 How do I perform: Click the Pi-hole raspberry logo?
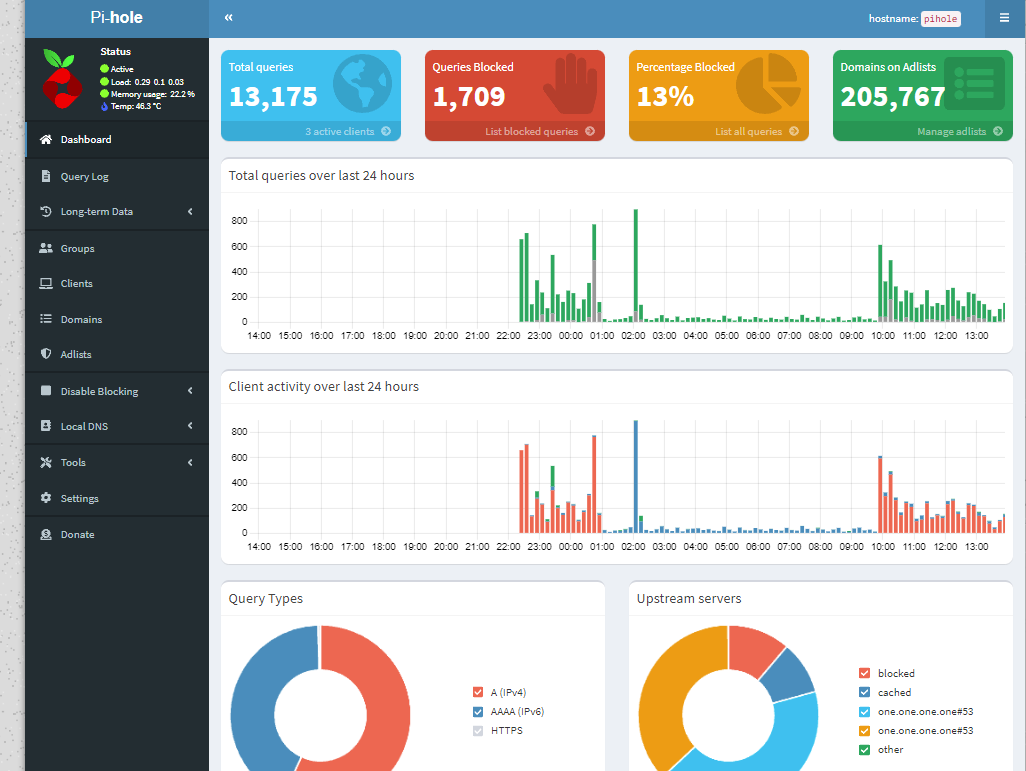point(62,77)
